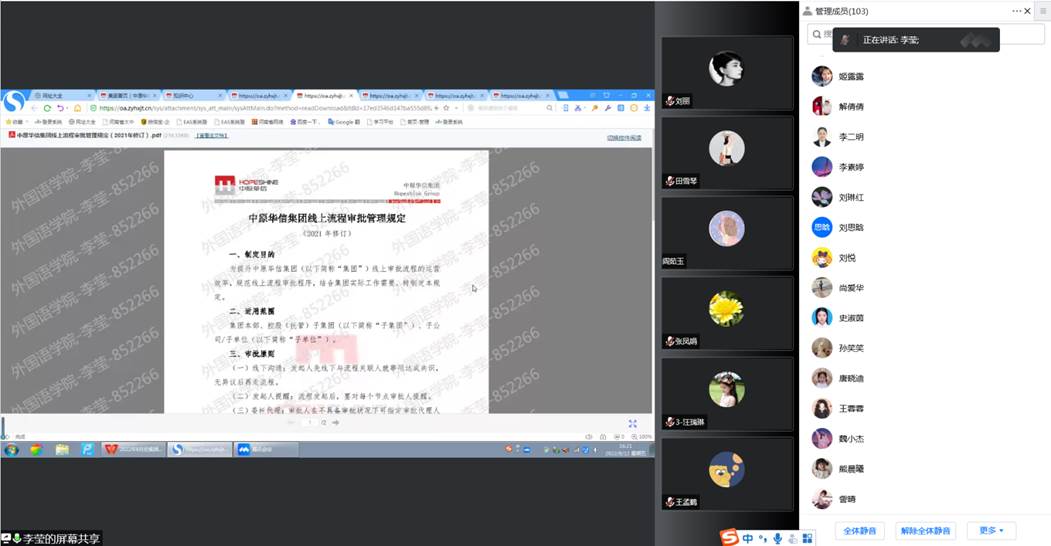Click 全体静音 to mute all members
Image resolution: width=1051 pixels, height=546 pixels.
point(860,530)
